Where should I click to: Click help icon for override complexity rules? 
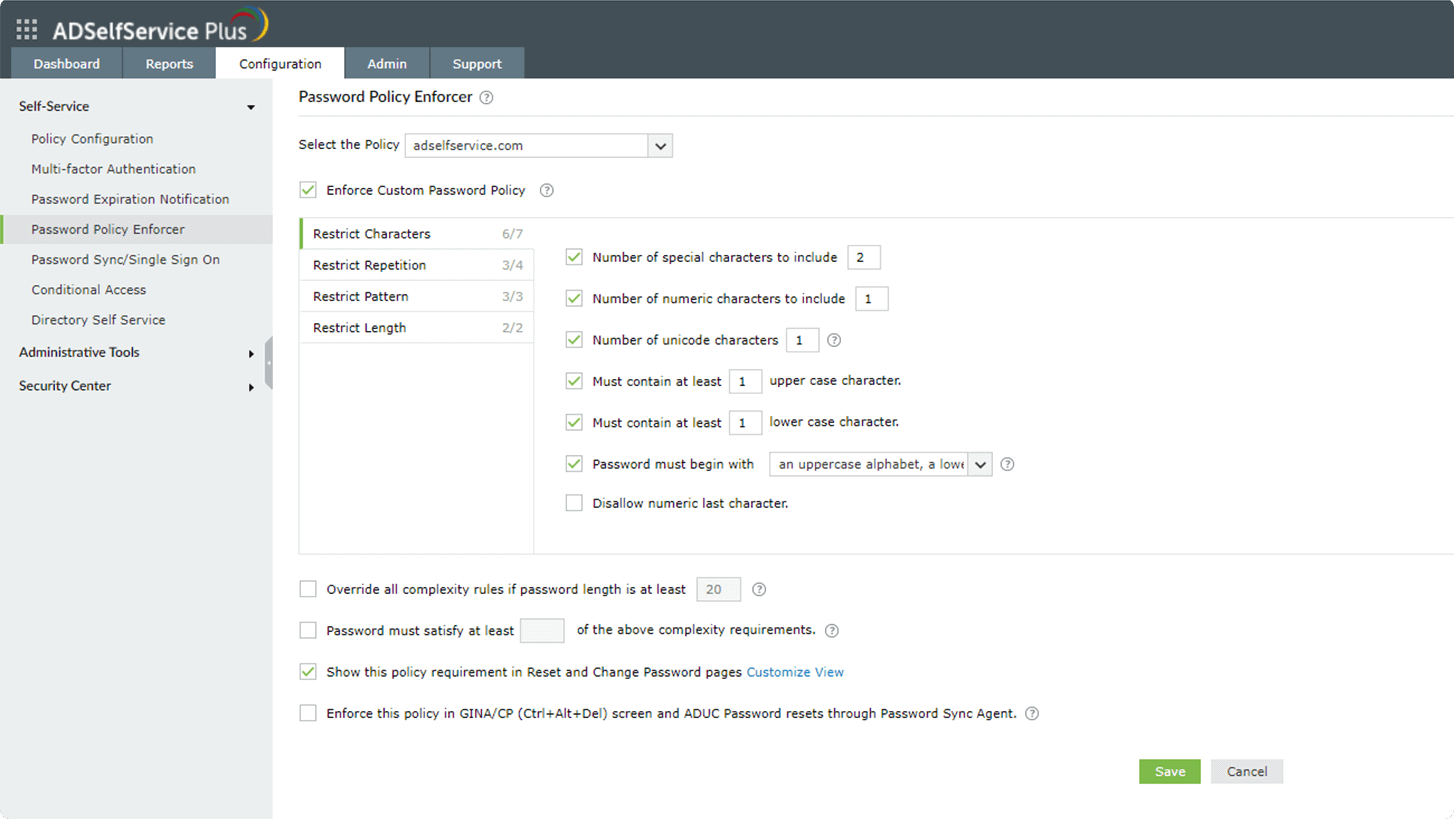(x=759, y=590)
